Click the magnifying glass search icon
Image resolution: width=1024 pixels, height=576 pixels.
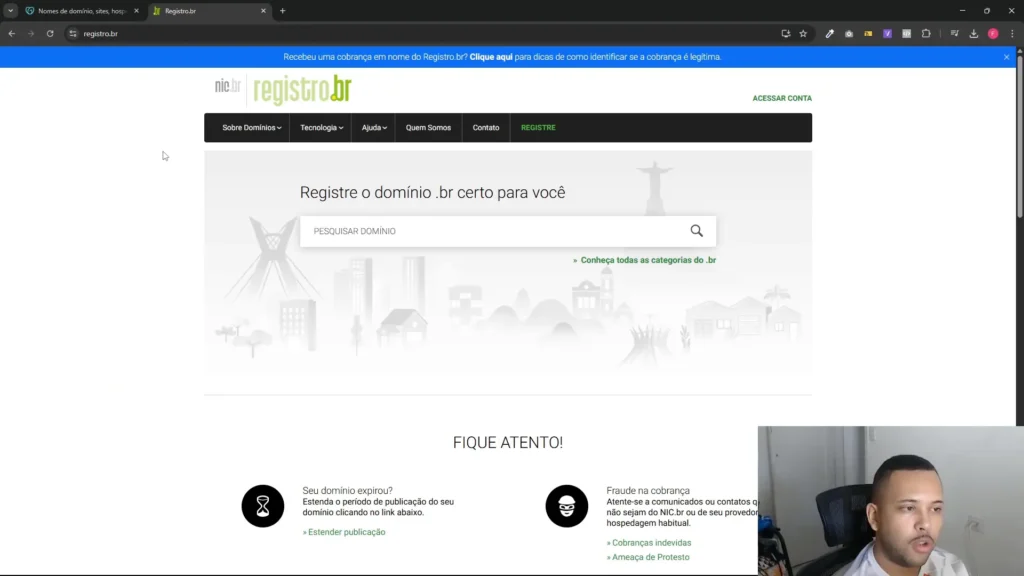click(x=697, y=231)
